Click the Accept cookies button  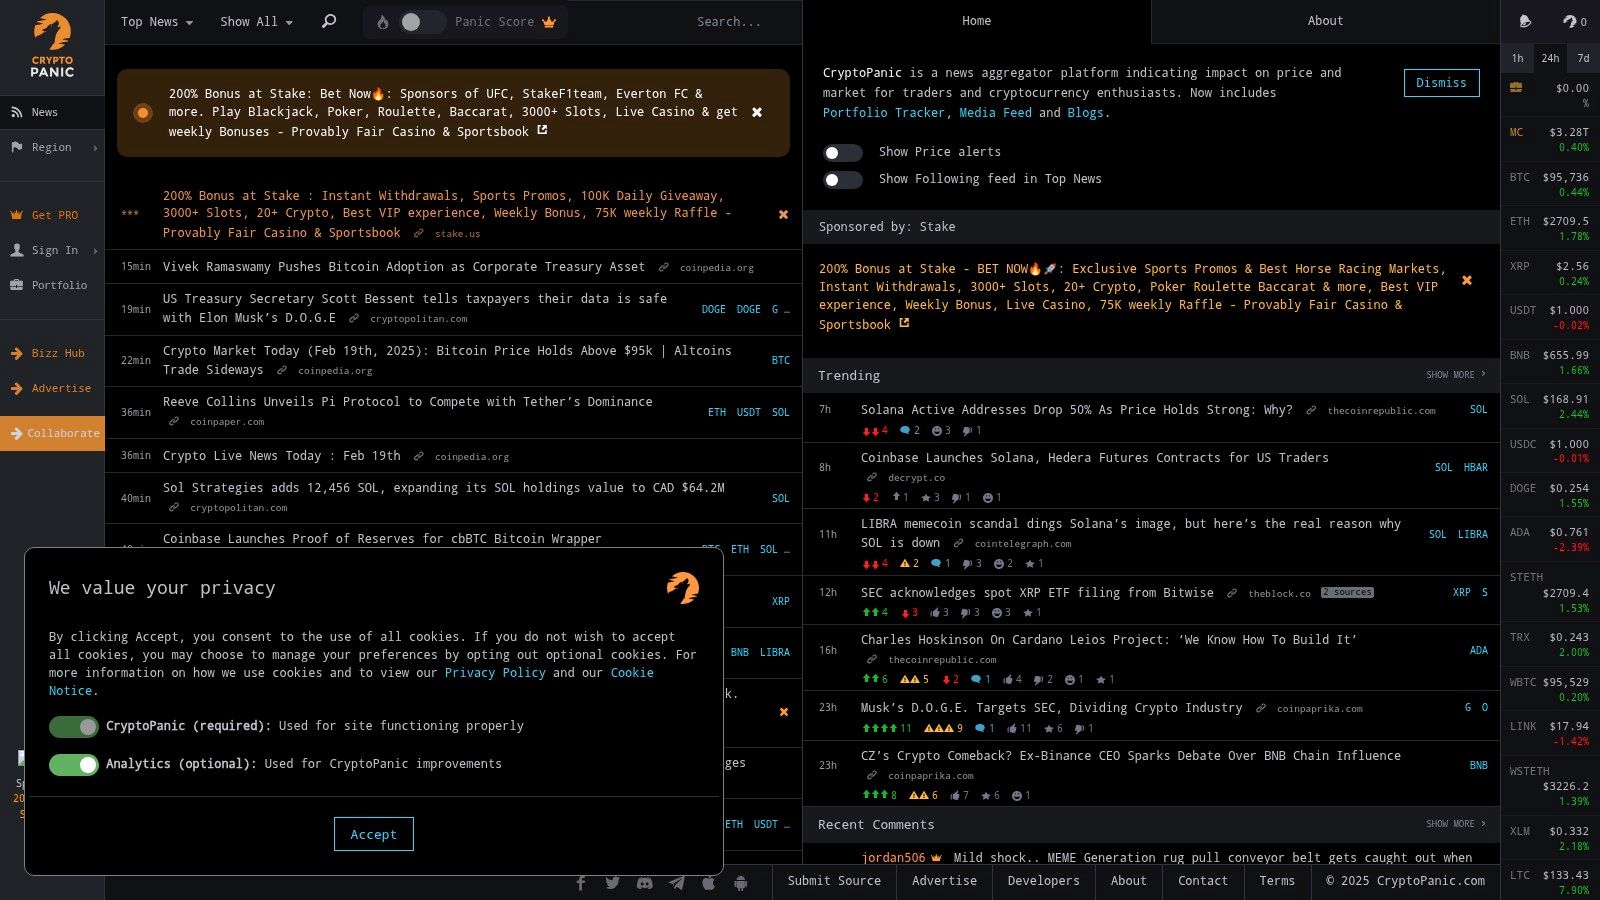pos(373,834)
